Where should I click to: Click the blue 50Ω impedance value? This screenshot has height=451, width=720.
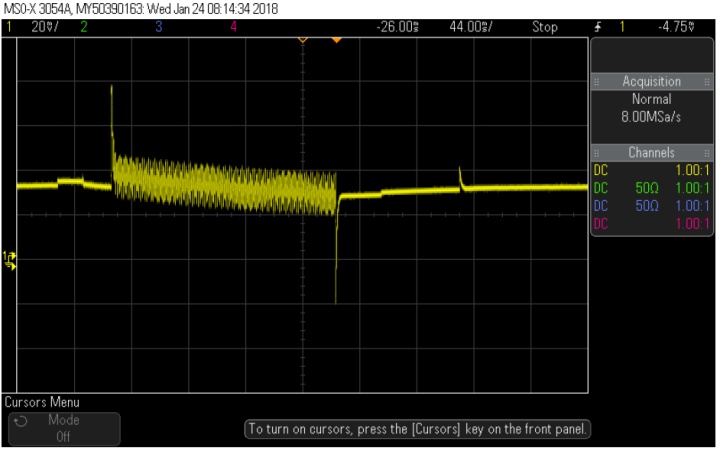[647, 206]
